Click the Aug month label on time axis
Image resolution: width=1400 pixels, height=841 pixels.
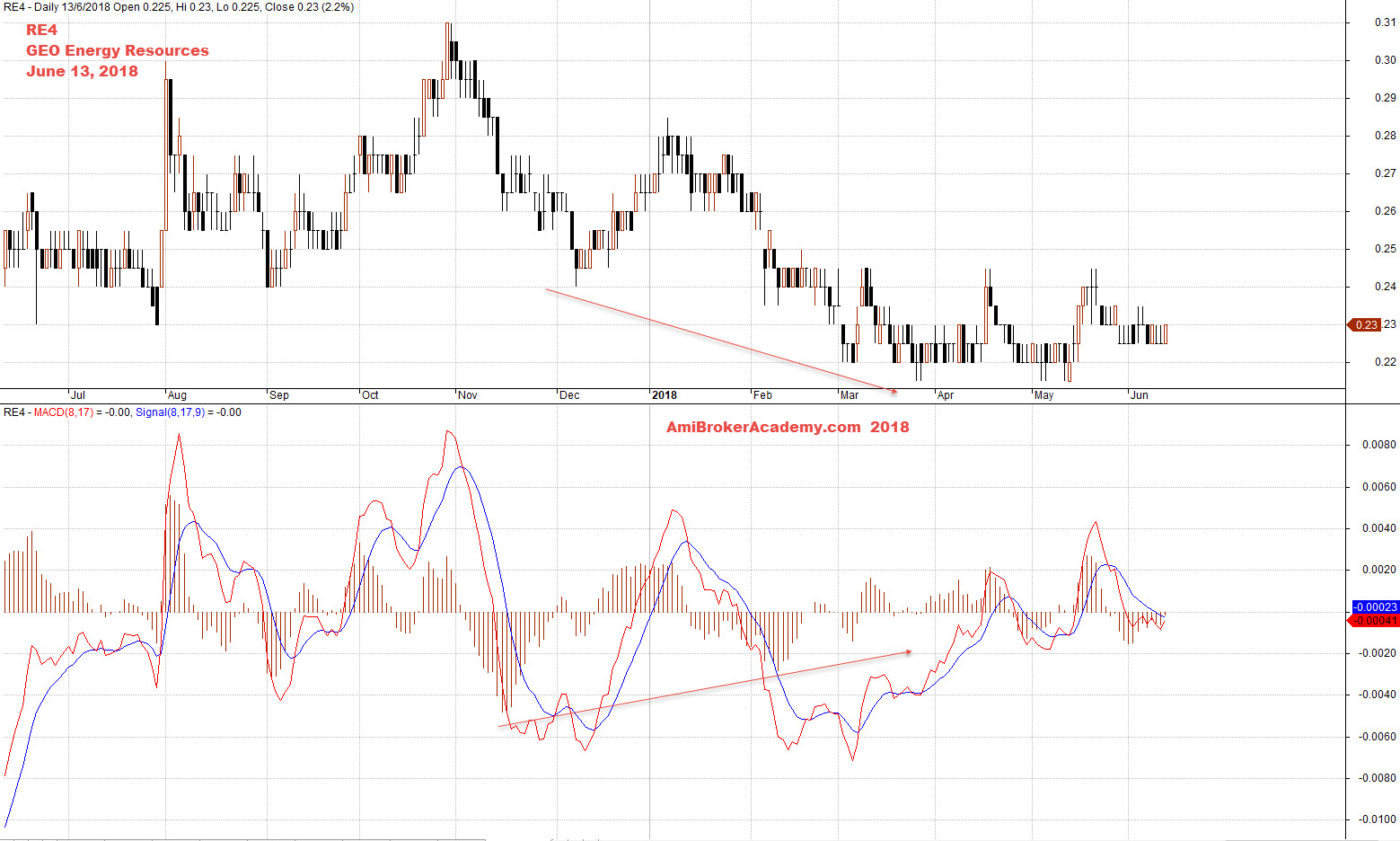pos(177,395)
